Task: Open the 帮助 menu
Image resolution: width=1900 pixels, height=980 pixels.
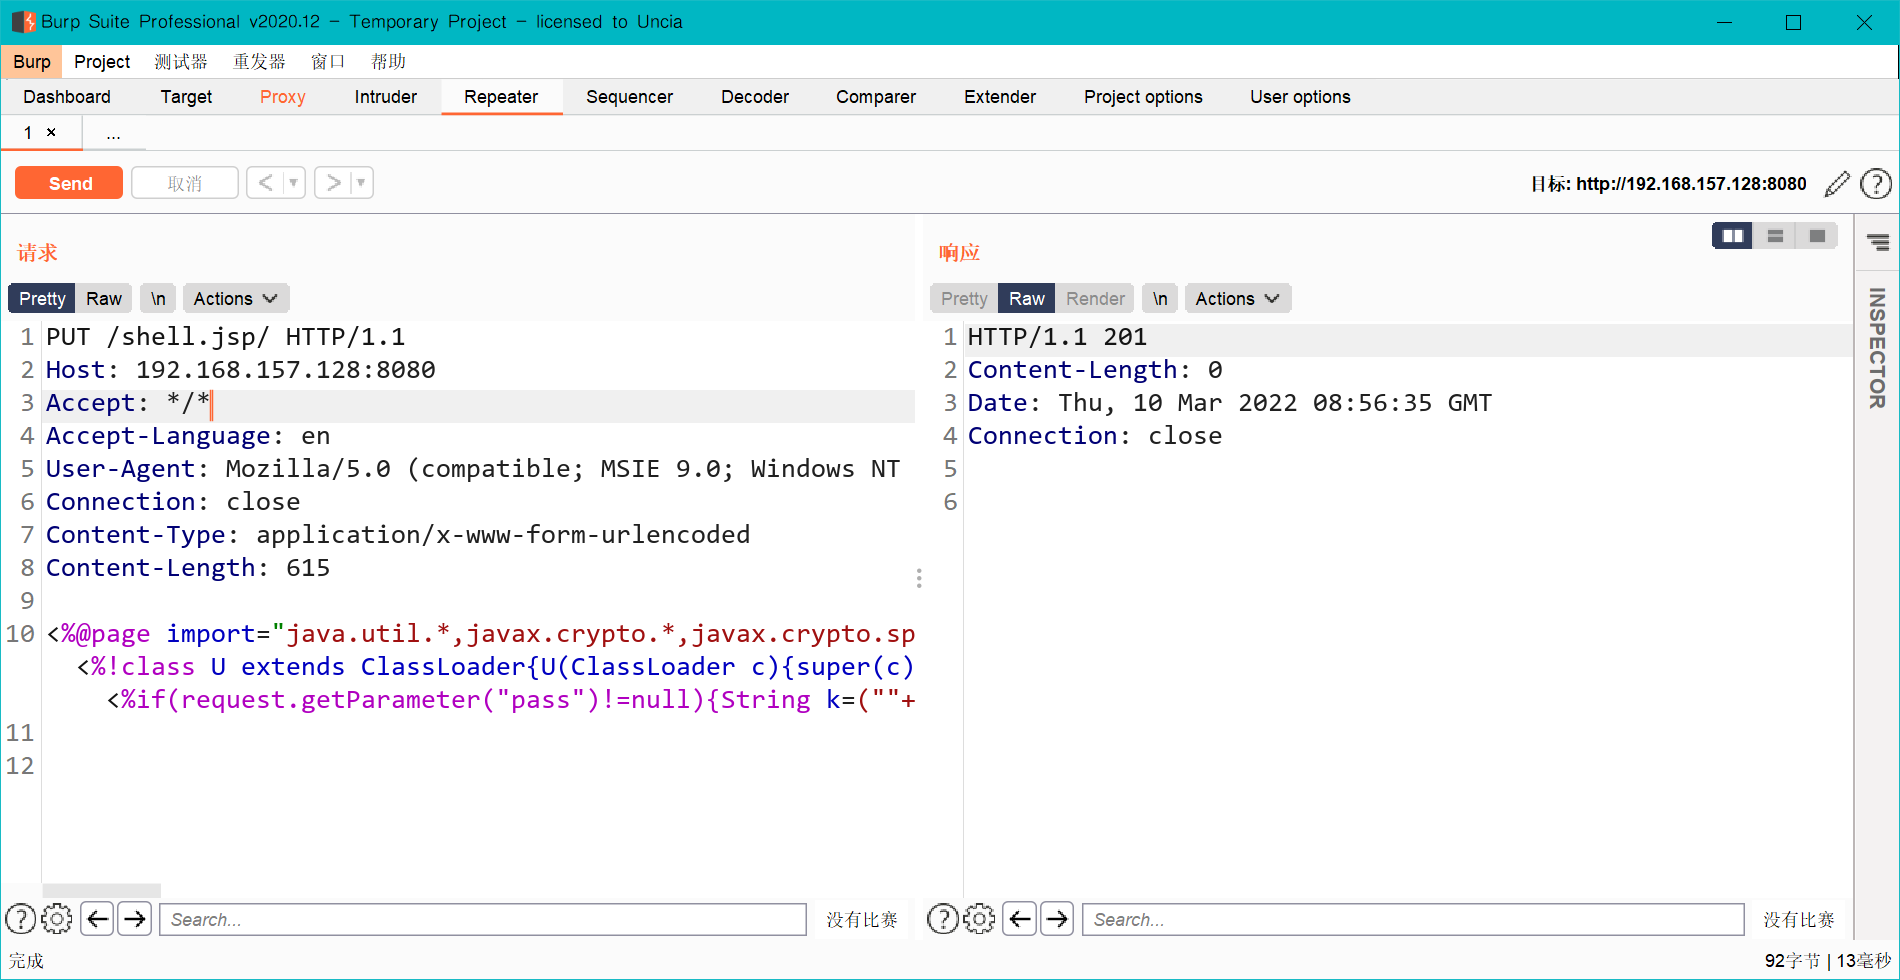Action: [389, 62]
